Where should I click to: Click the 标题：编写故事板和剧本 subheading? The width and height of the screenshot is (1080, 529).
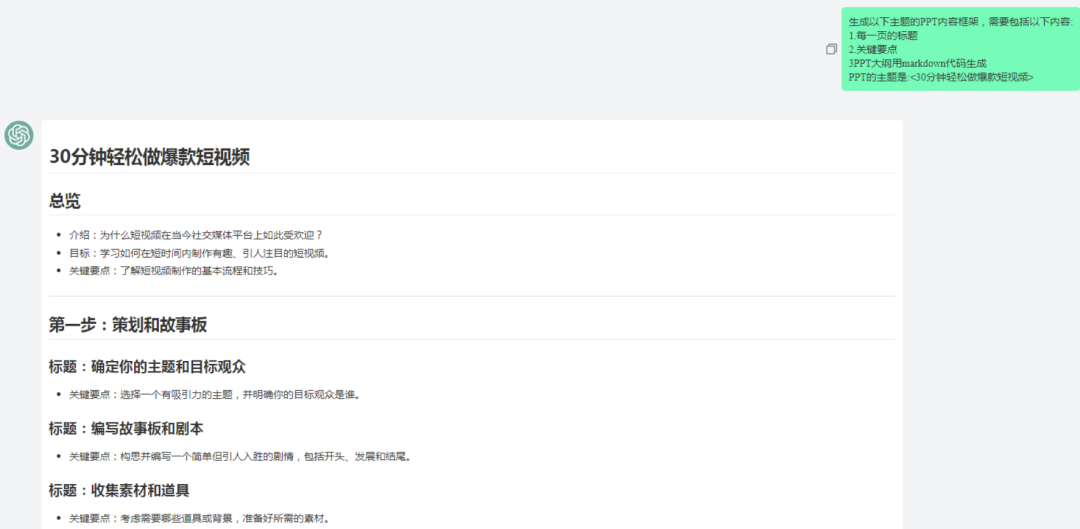coord(126,428)
